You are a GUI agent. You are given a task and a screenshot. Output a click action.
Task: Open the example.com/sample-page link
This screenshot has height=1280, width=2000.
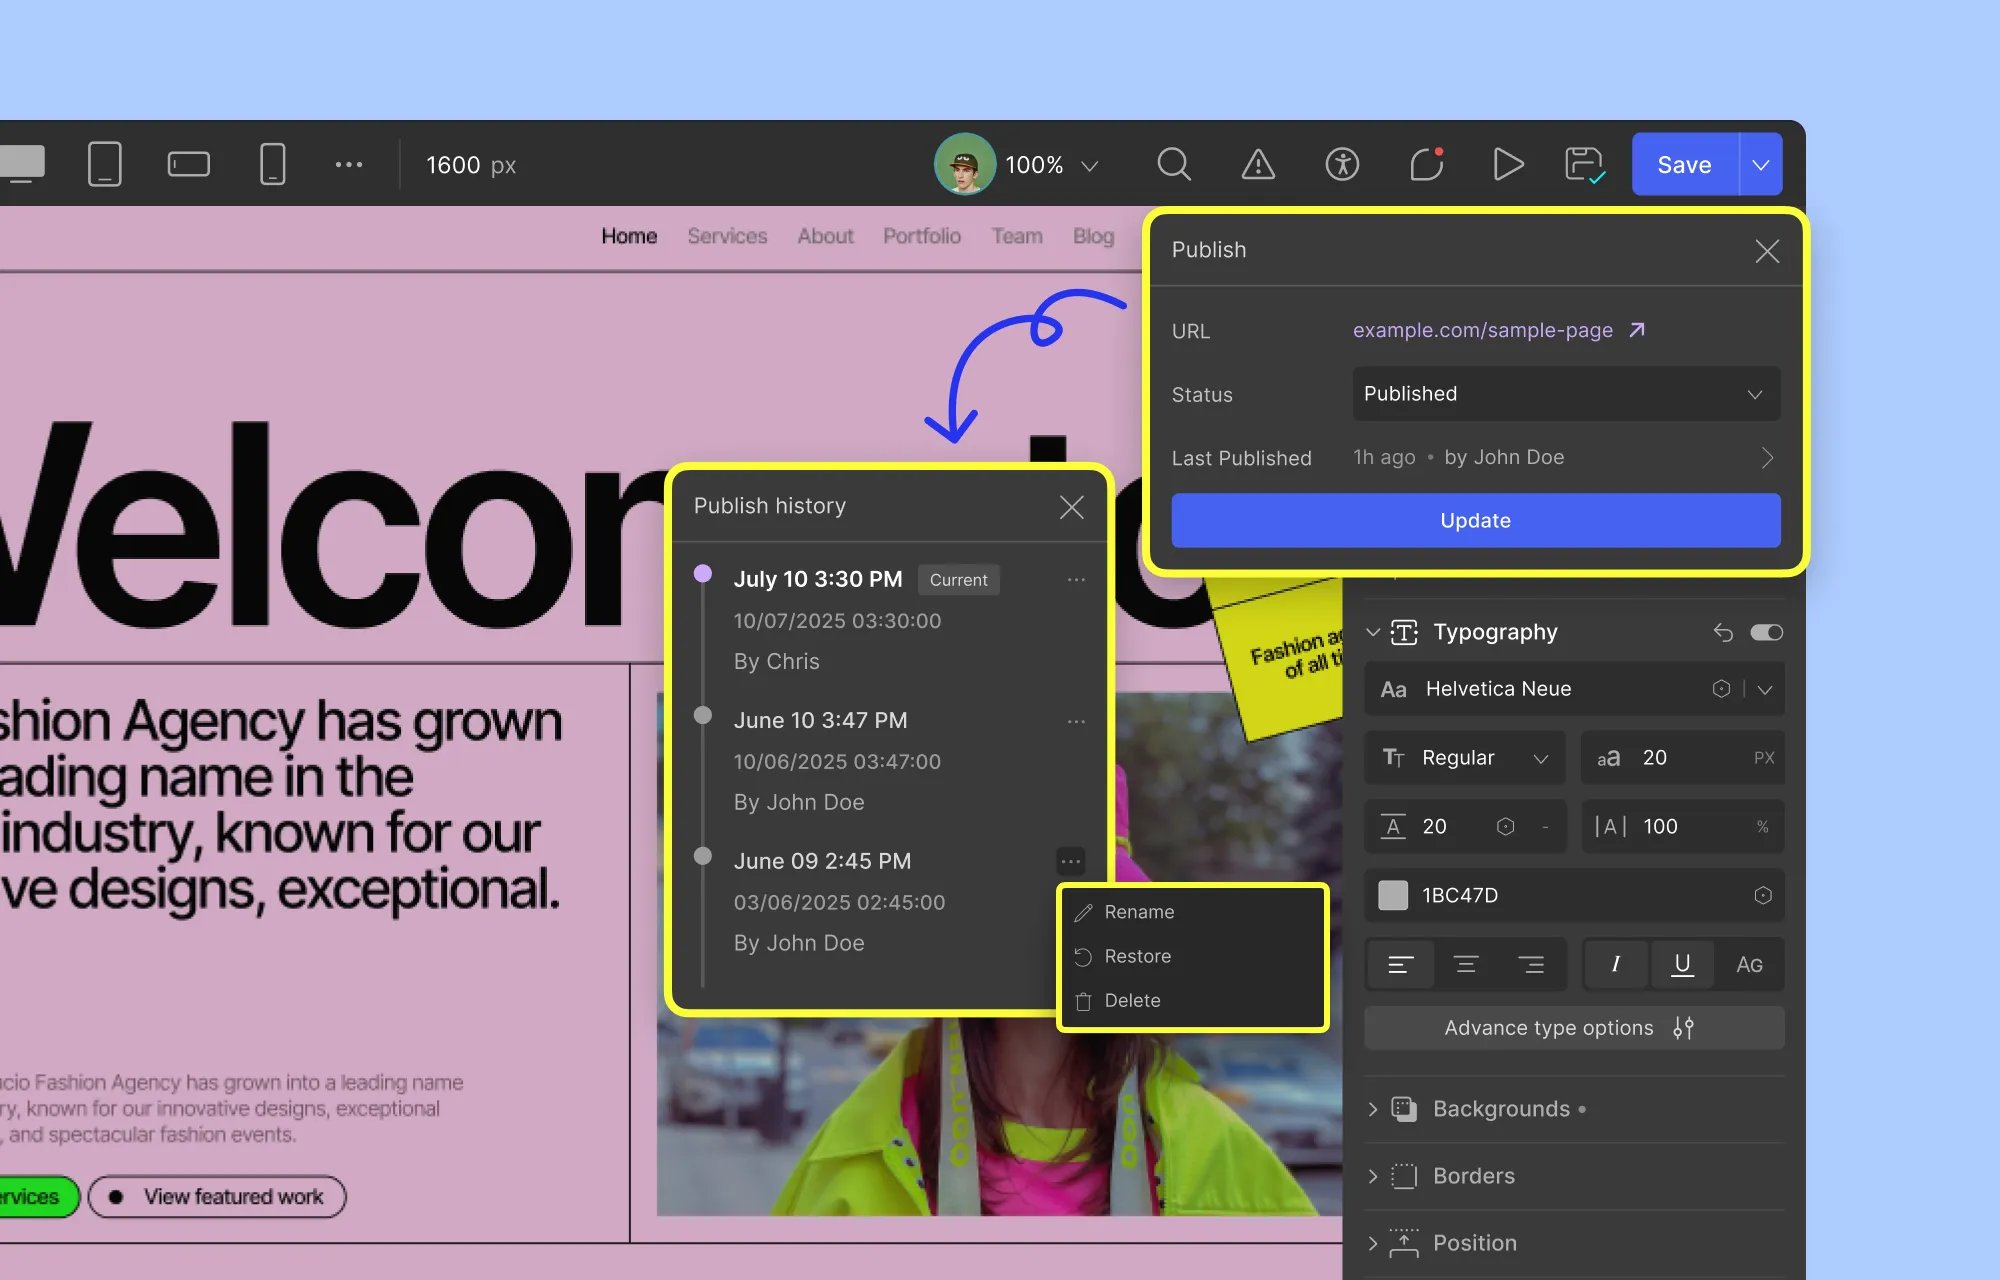coord(1483,330)
